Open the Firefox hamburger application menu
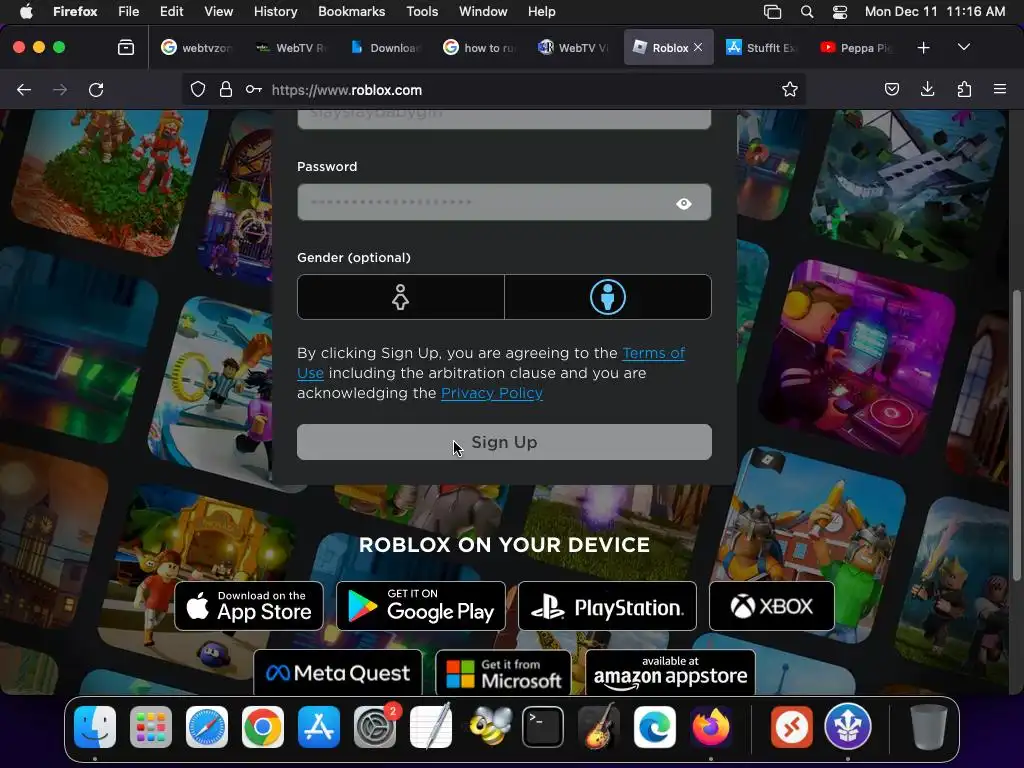1024x768 pixels. pyautogui.click(x=1000, y=89)
